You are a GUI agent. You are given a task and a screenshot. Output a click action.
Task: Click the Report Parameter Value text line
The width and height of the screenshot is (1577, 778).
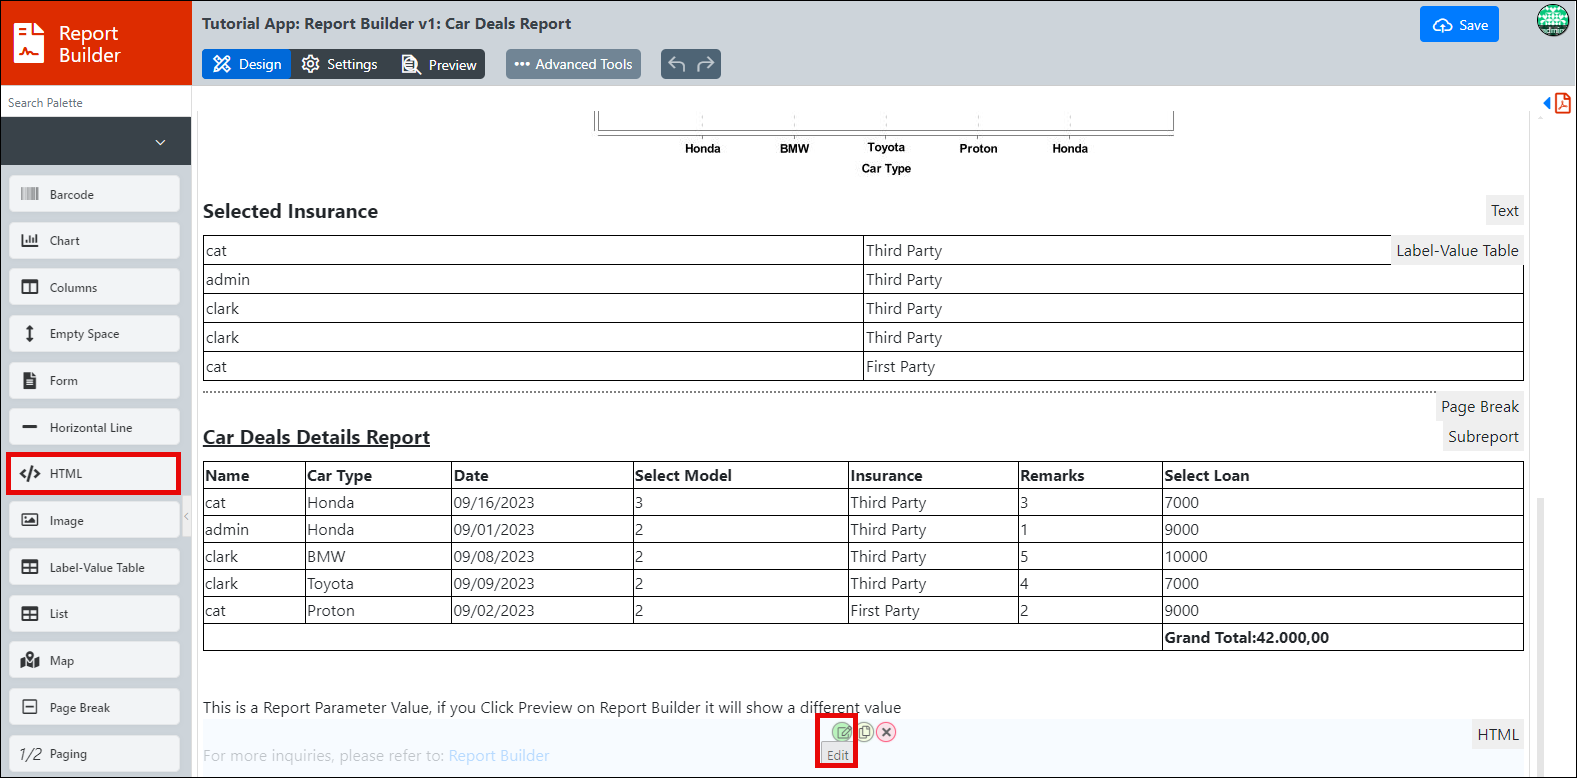[552, 708]
